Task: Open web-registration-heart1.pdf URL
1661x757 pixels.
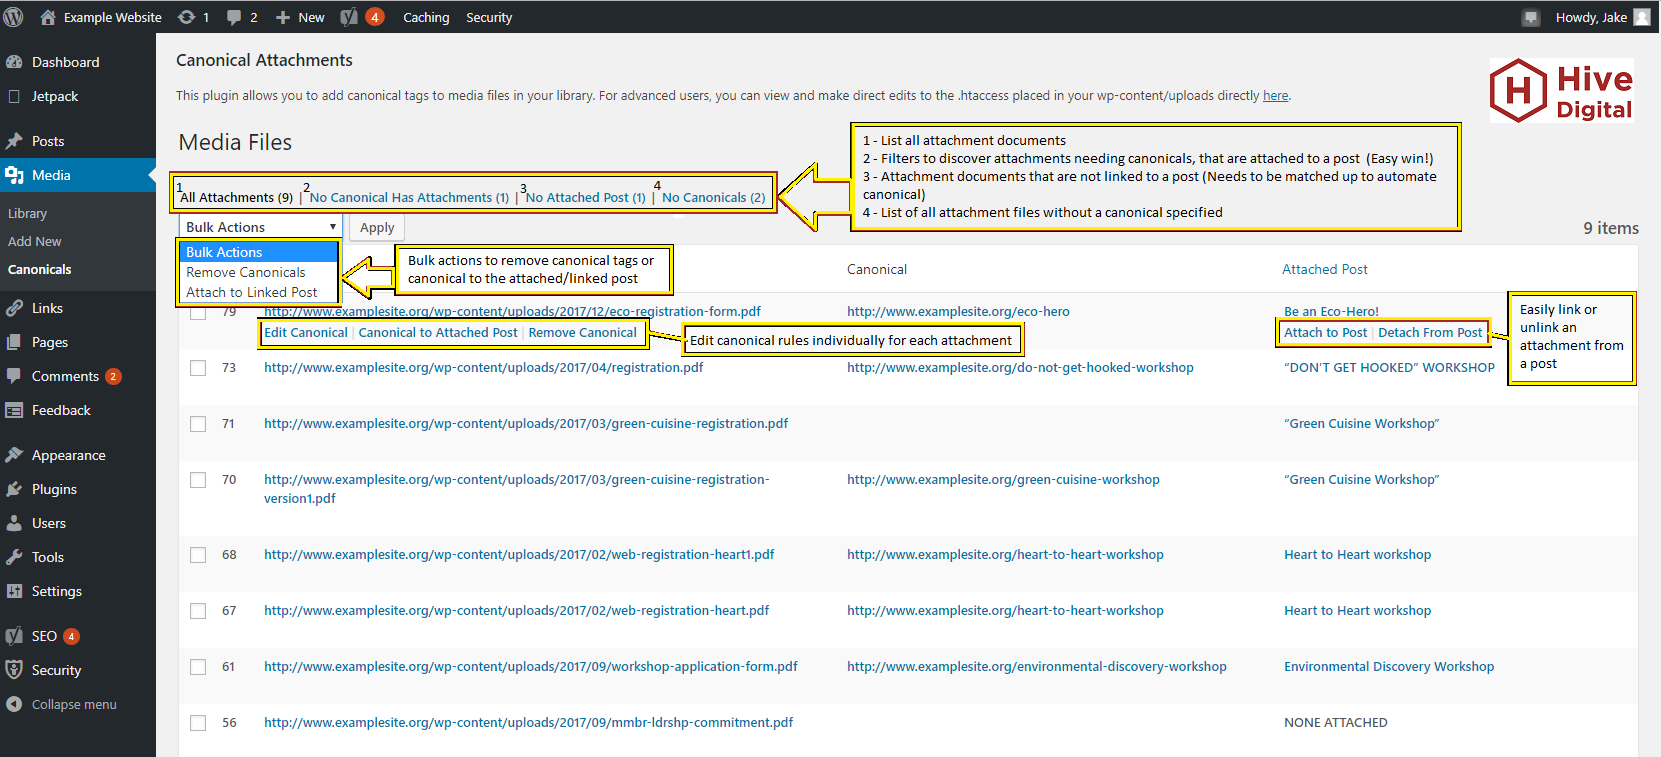Action: coord(519,555)
